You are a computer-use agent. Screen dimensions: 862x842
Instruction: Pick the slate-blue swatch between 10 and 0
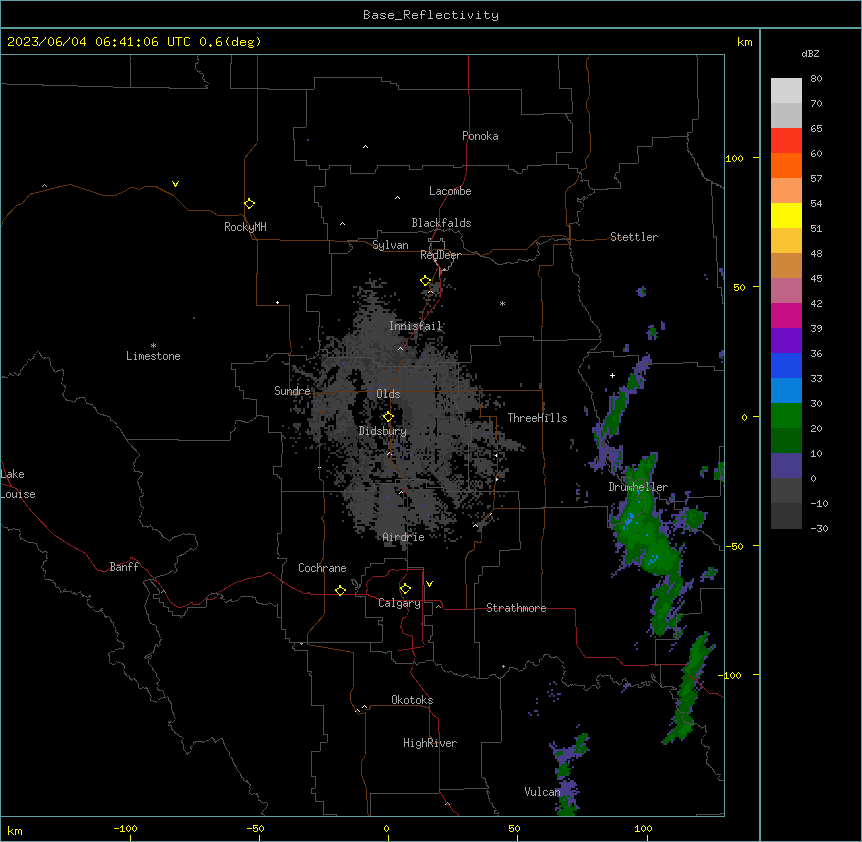coord(786,466)
